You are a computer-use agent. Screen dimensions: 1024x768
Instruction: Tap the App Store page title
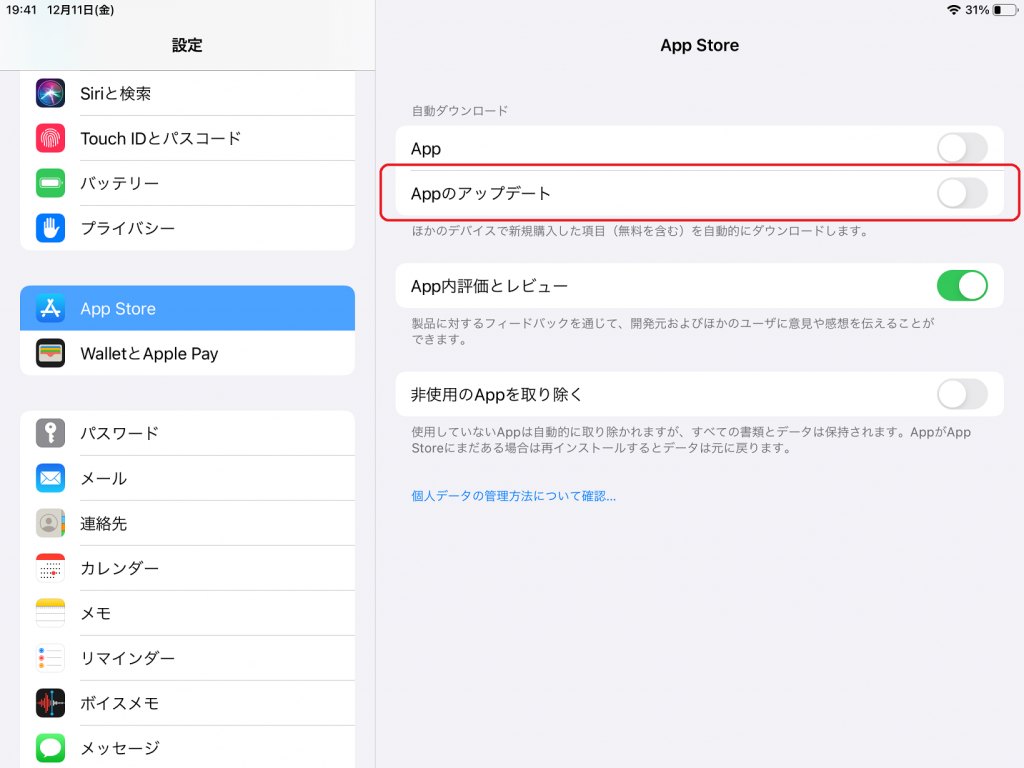699,45
